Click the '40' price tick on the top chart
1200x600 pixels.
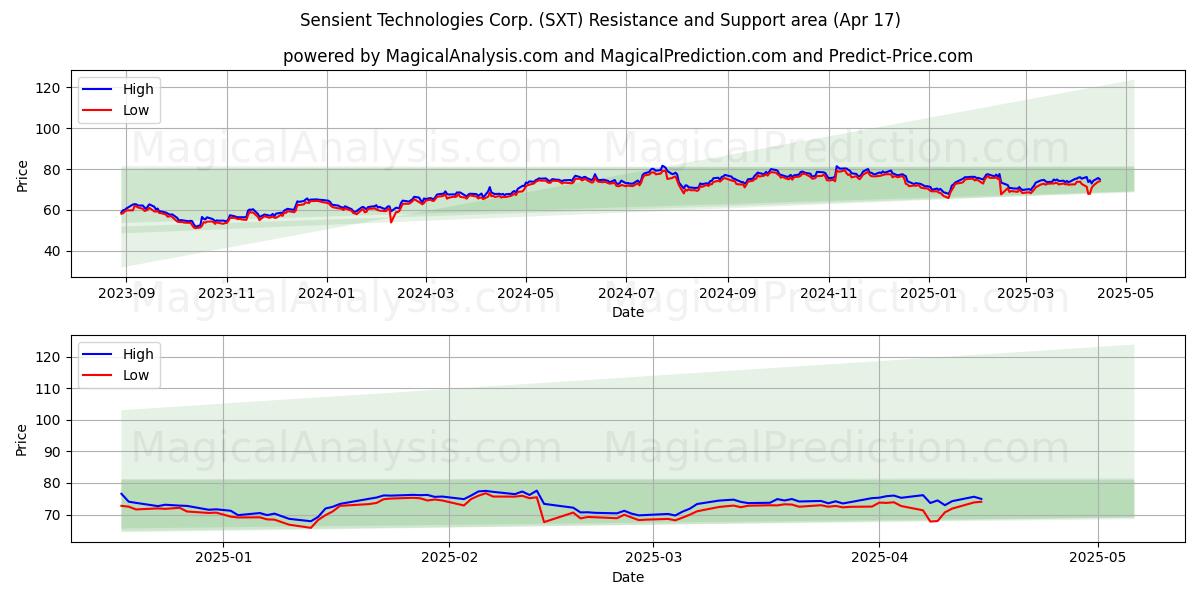pos(54,251)
